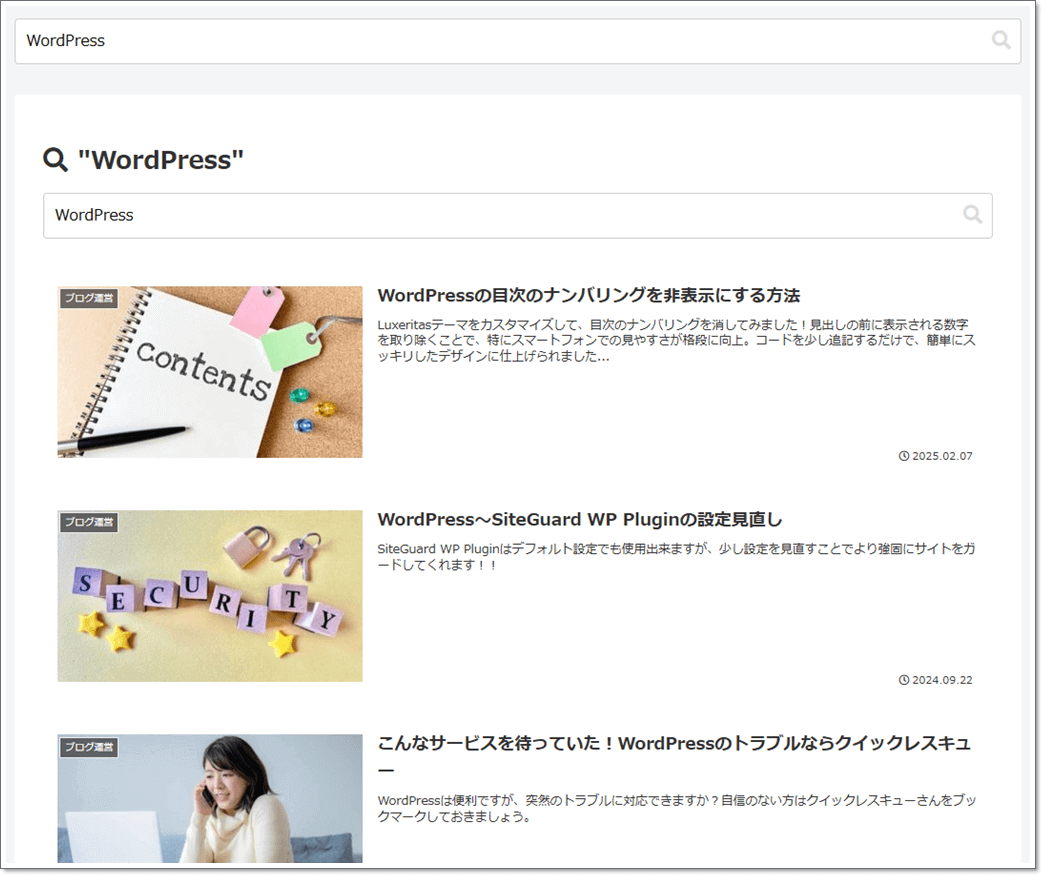Click the contents notebook article thumbnail
The width and height of the screenshot is (1042, 875).
coord(209,372)
